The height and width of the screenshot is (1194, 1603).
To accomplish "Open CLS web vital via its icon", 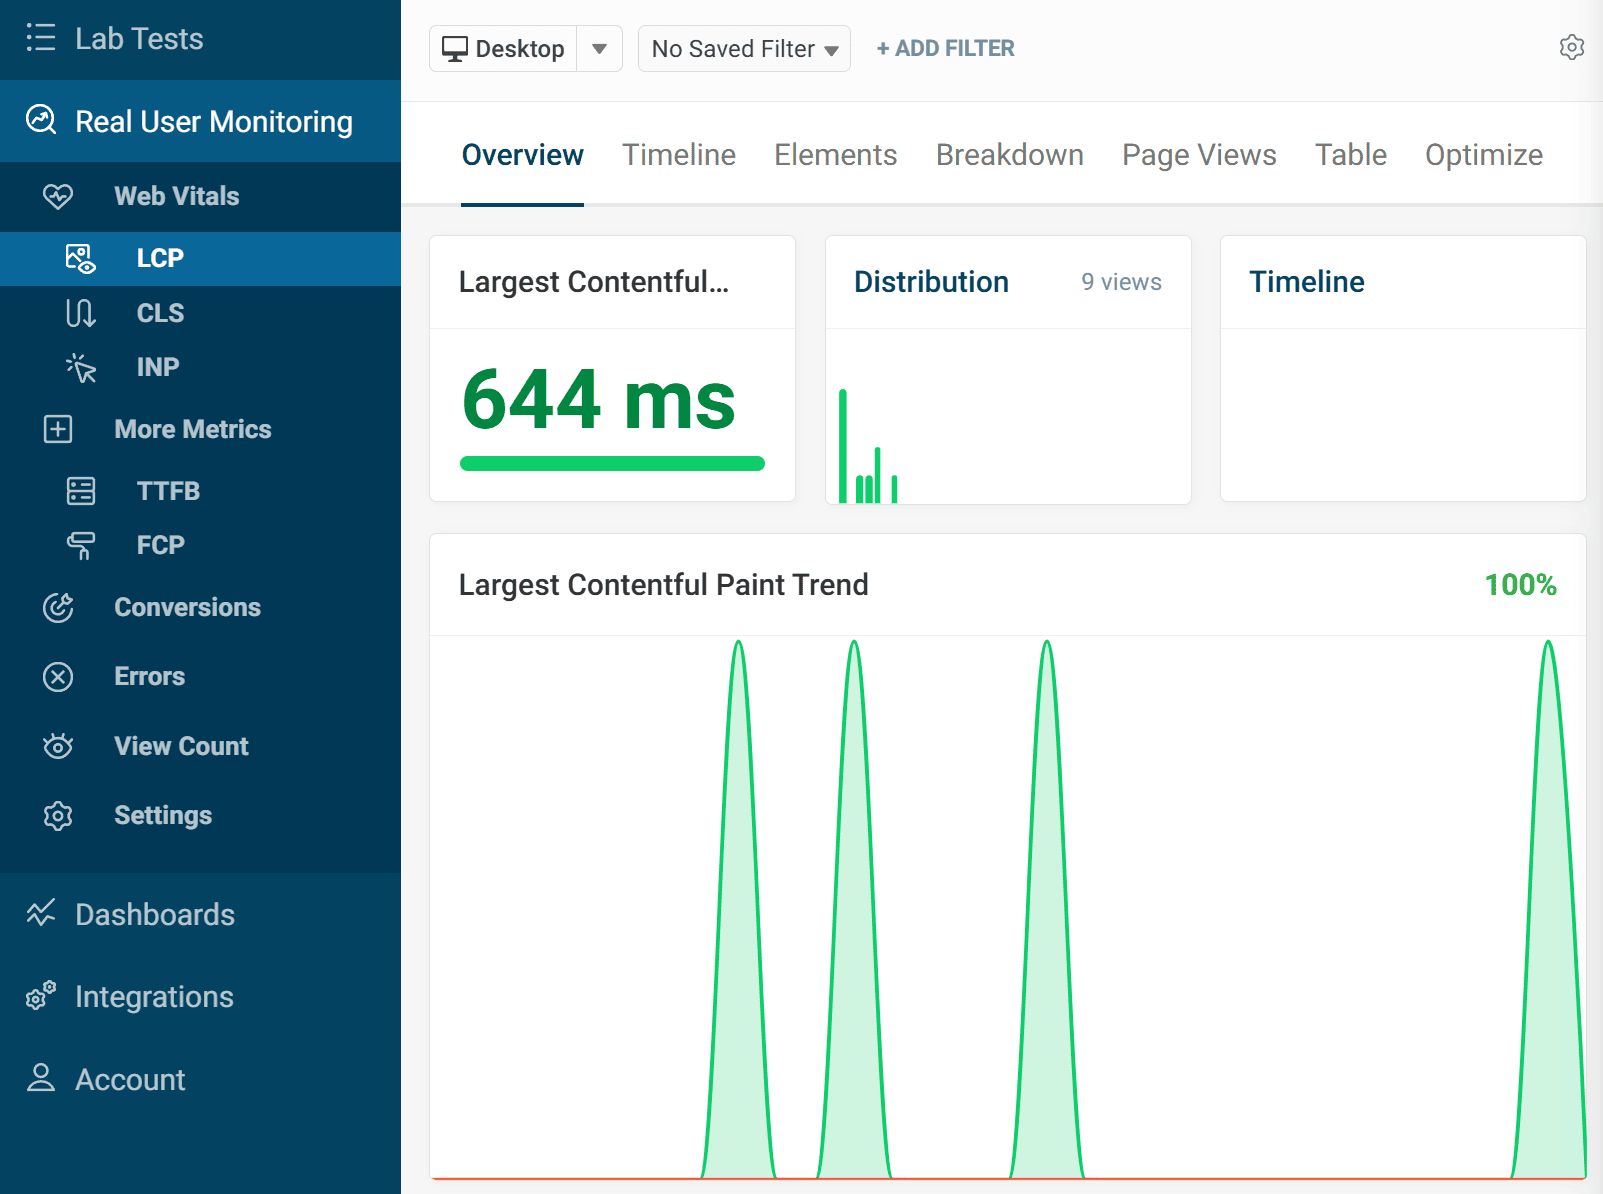I will pyautogui.click(x=80, y=313).
